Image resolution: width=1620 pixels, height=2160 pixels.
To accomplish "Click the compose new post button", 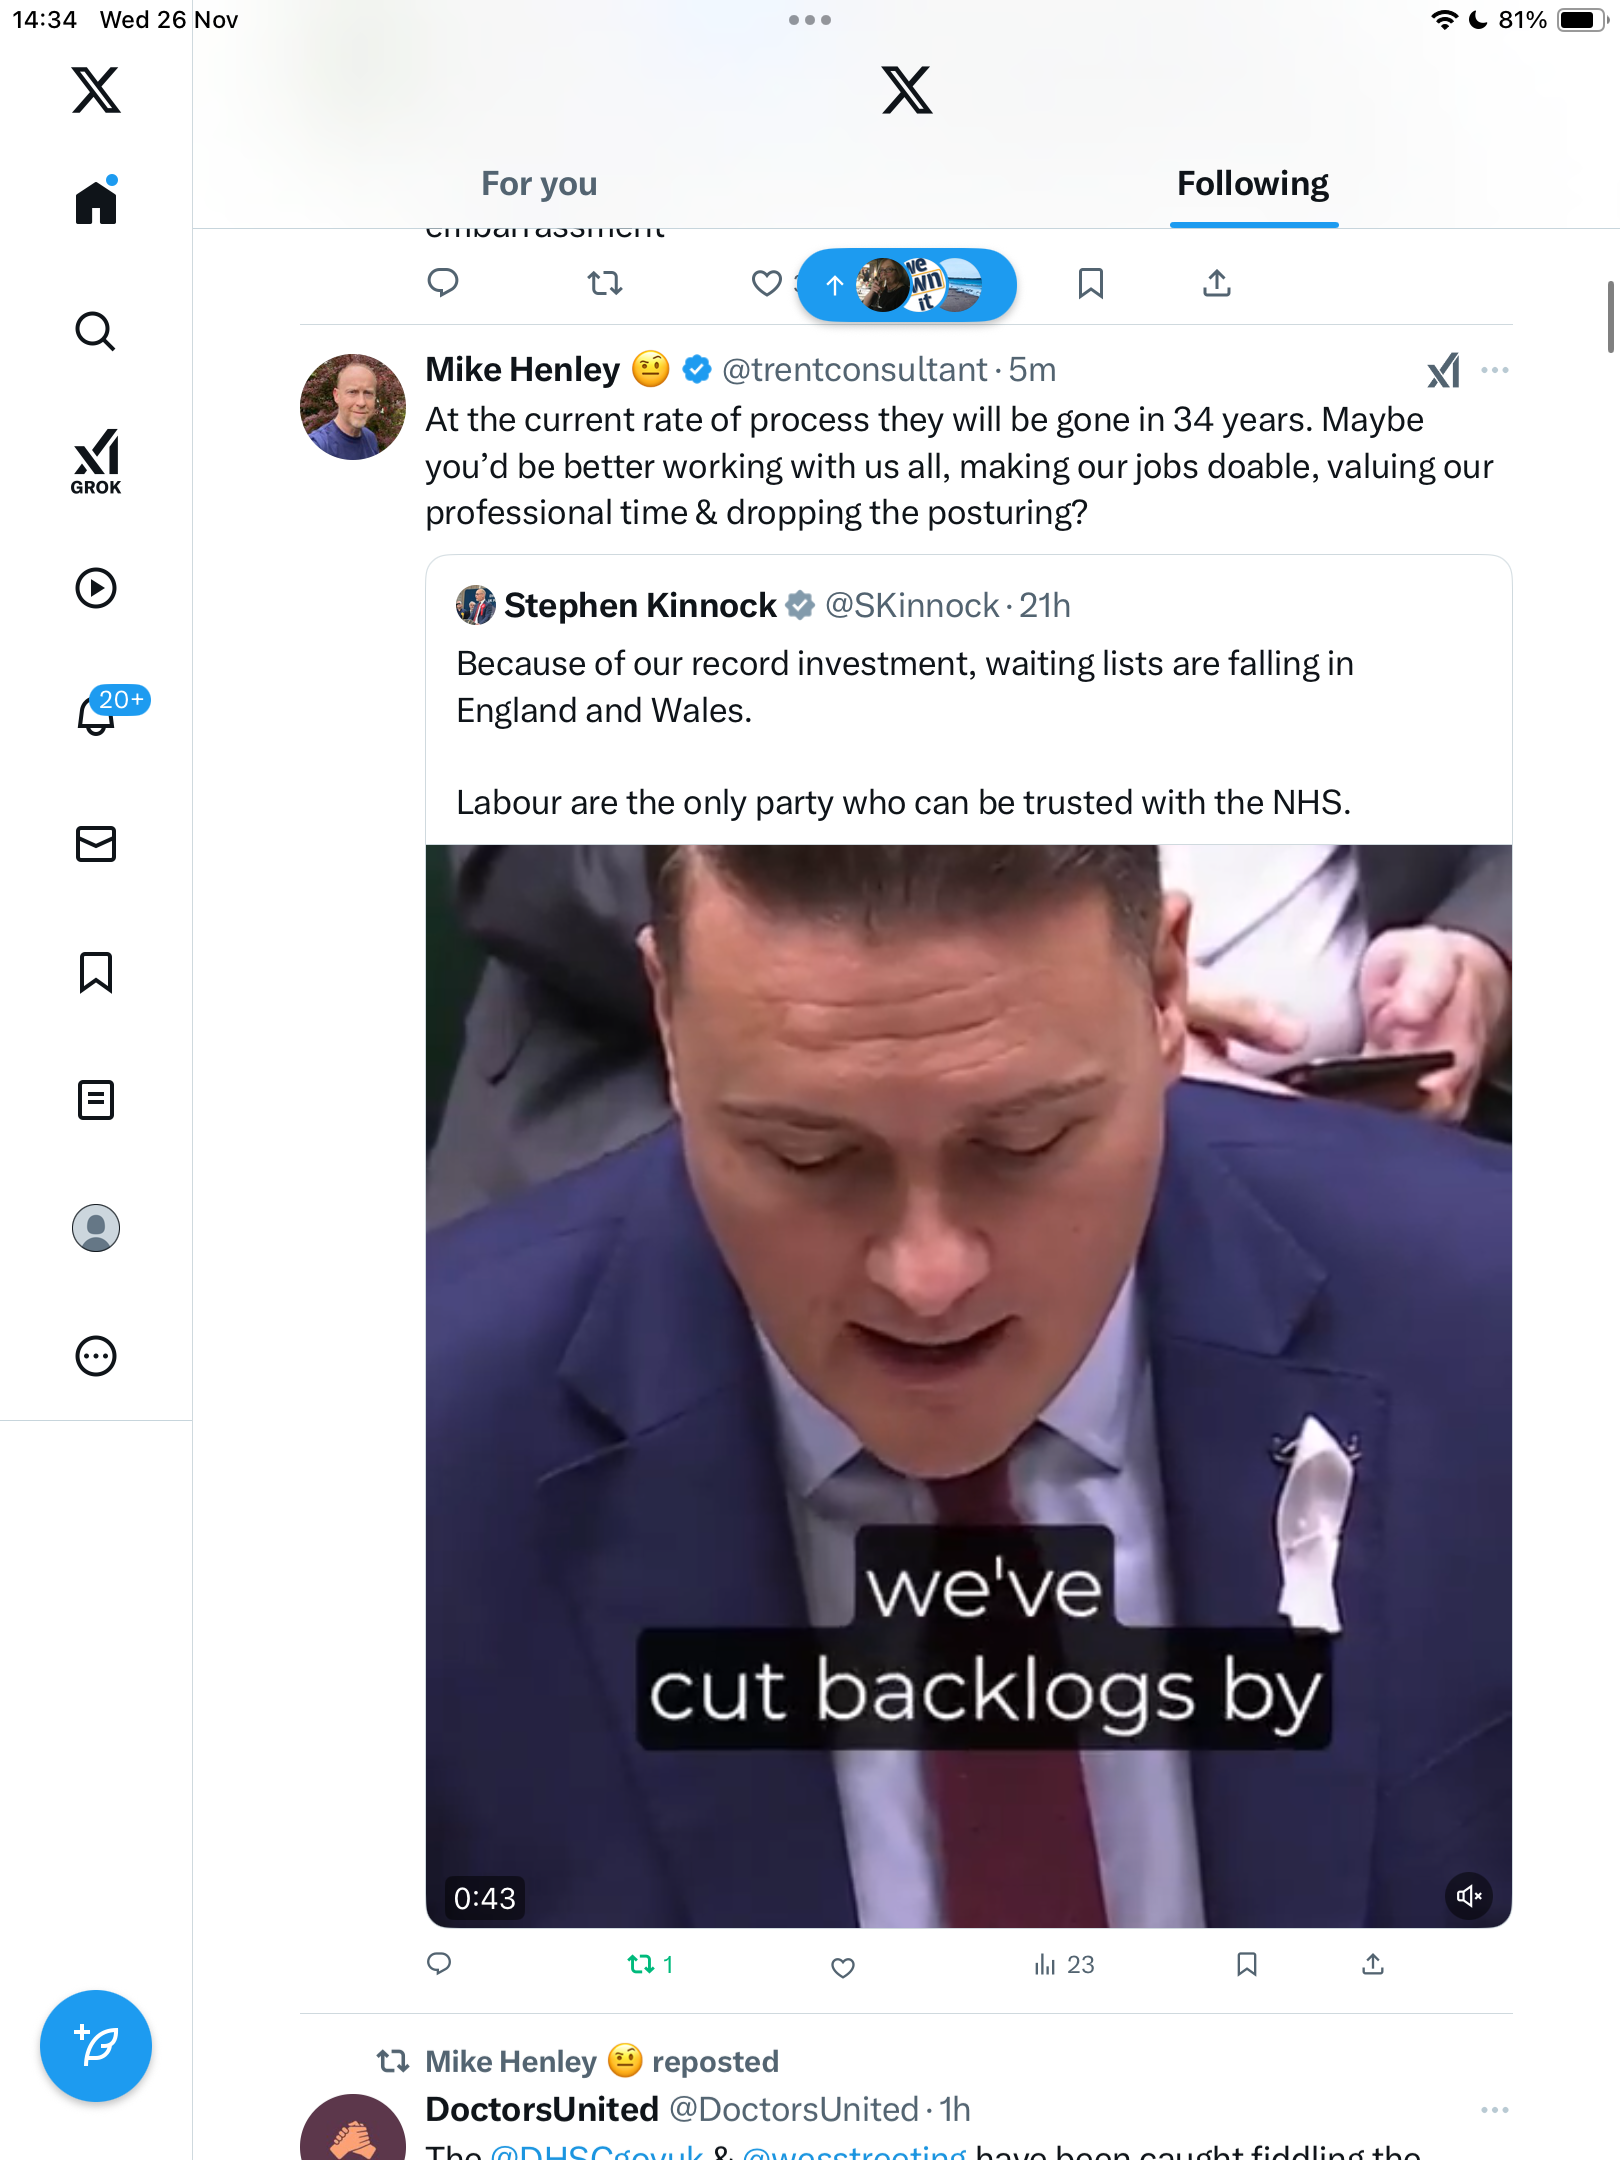I will point(96,2046).
